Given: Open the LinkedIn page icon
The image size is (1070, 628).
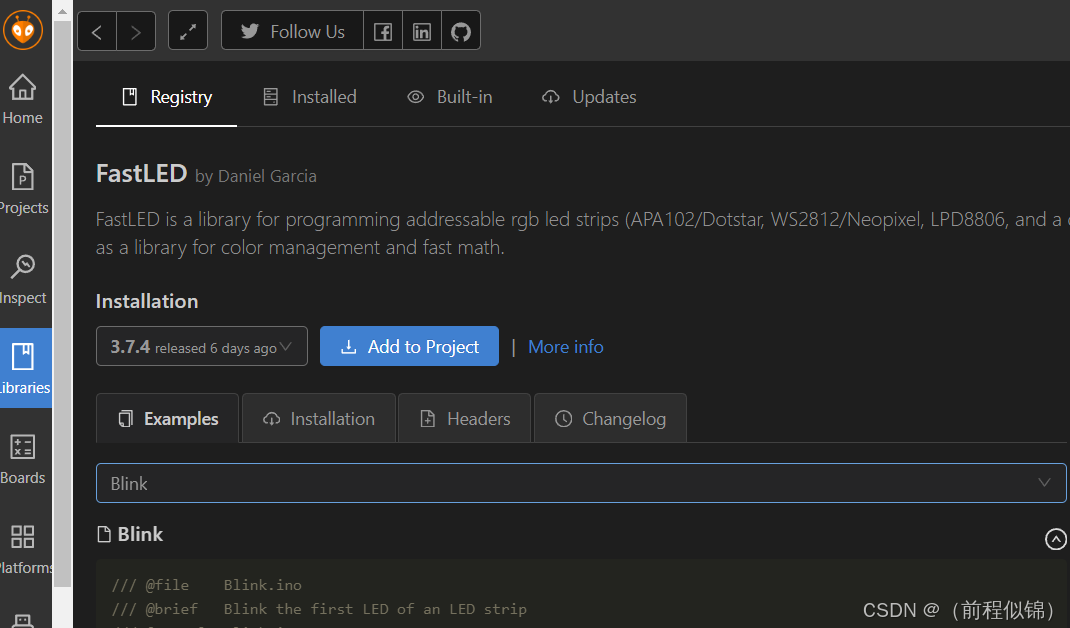Looking at the screenshot, I should [x=422, y=31].
